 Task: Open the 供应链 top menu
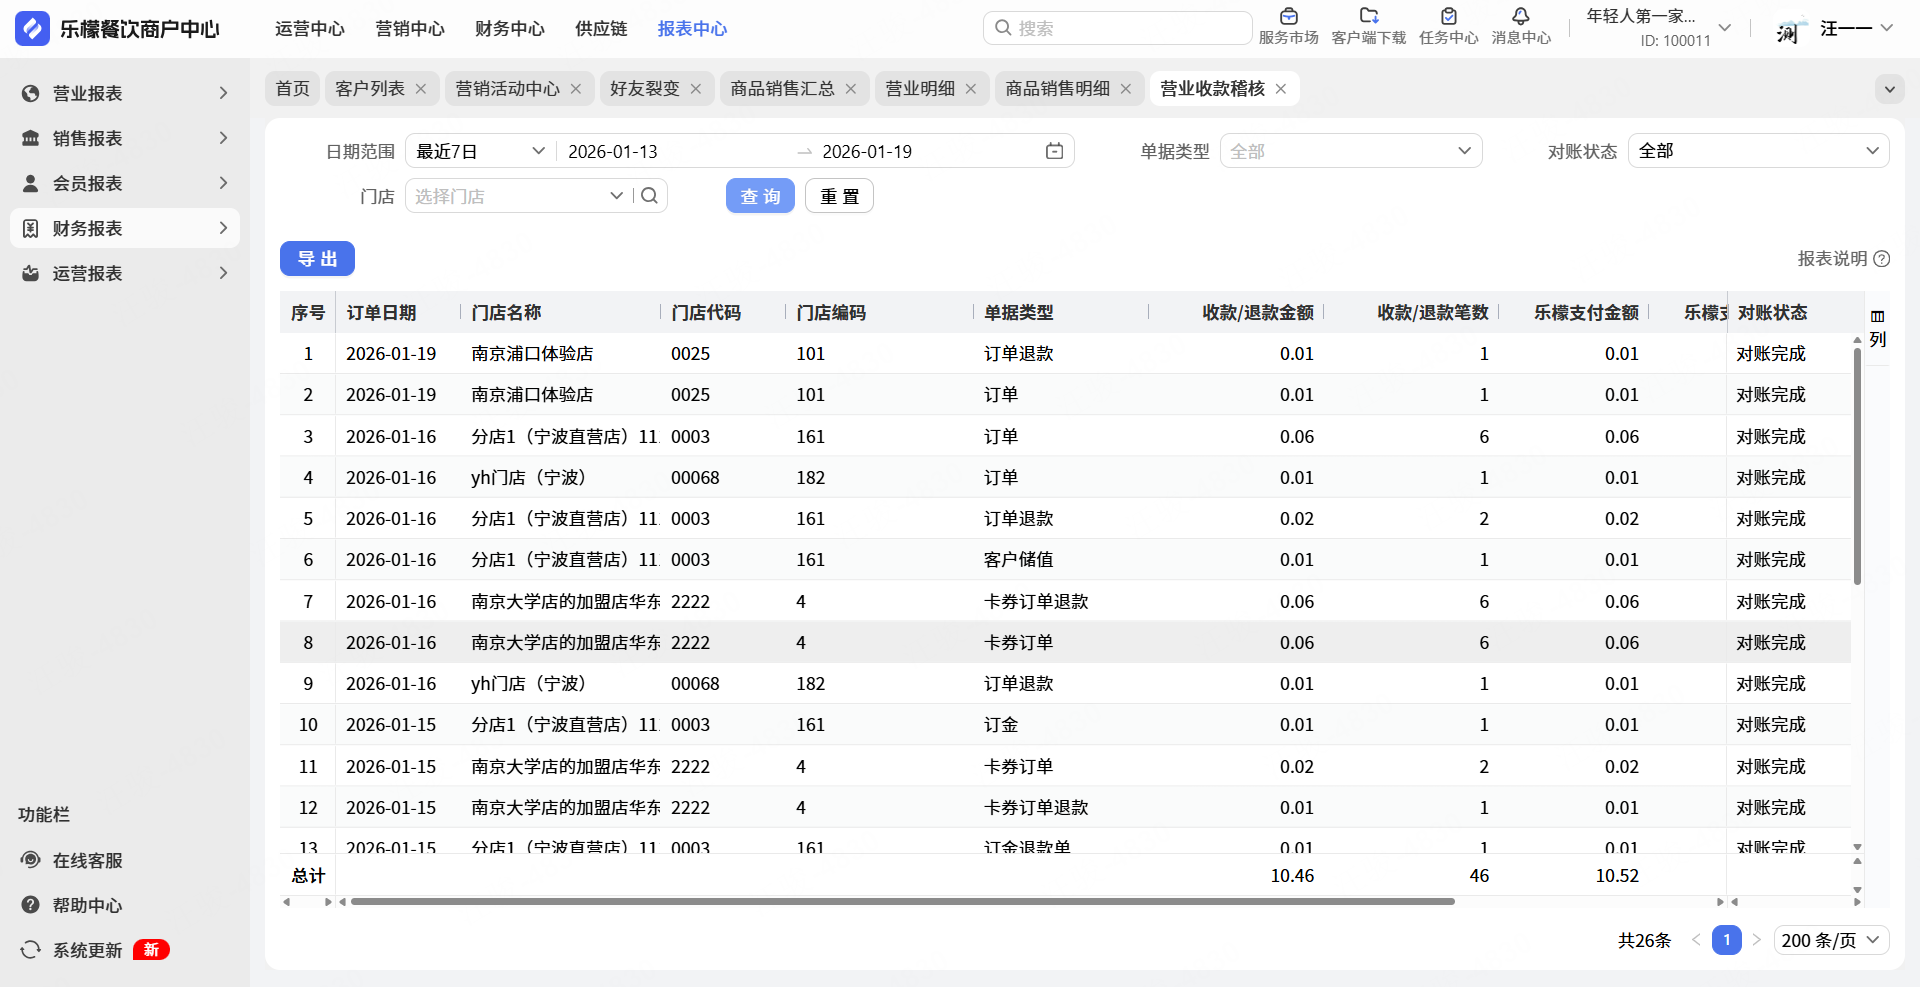(601, 29)
